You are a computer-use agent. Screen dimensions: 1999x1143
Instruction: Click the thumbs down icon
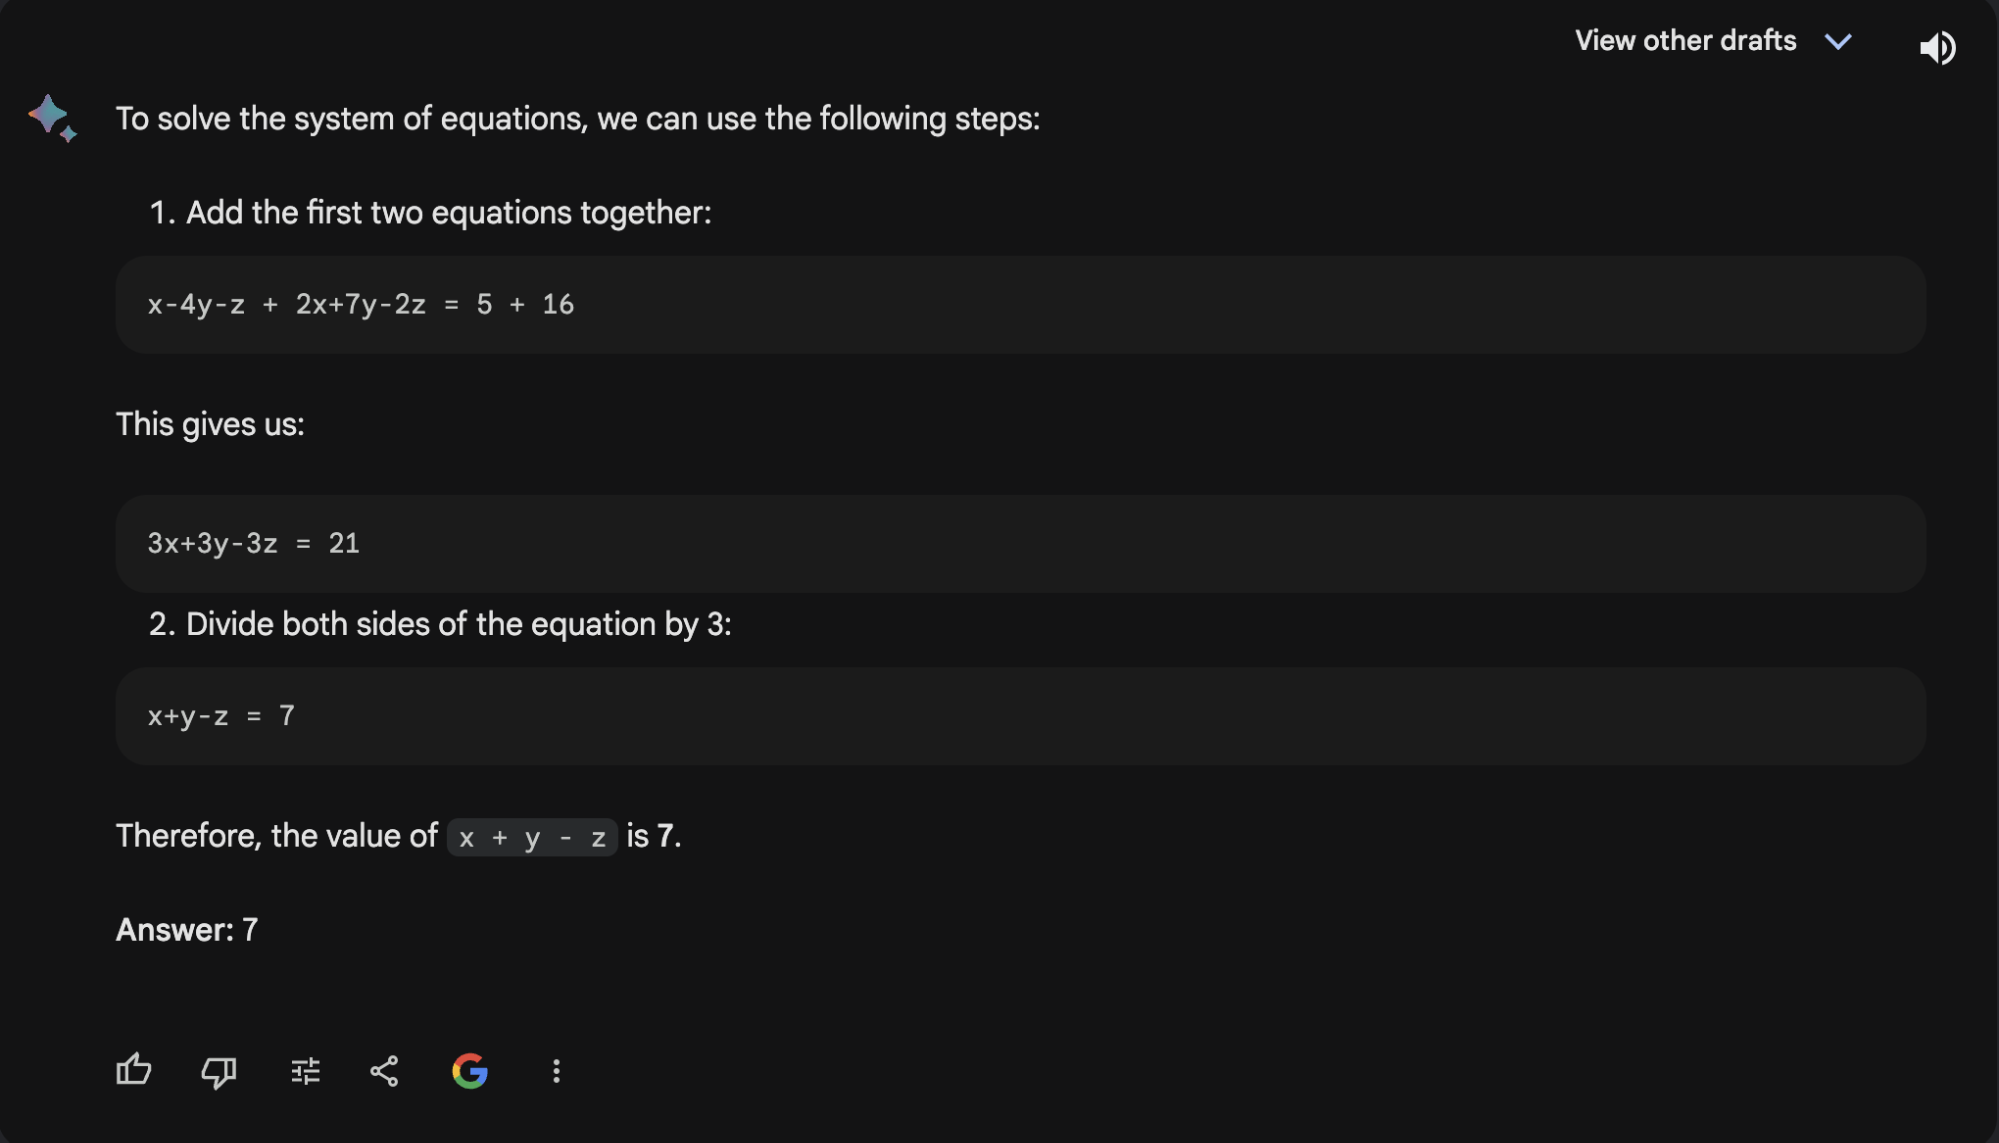pos(219,1072)
